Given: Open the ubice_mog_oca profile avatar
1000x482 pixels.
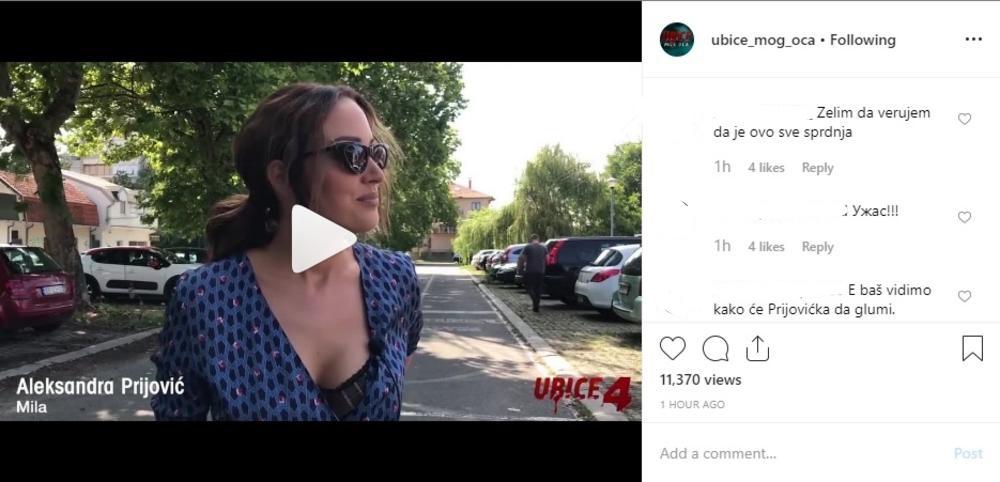Looking at the screenshot, I should (677, 40).
